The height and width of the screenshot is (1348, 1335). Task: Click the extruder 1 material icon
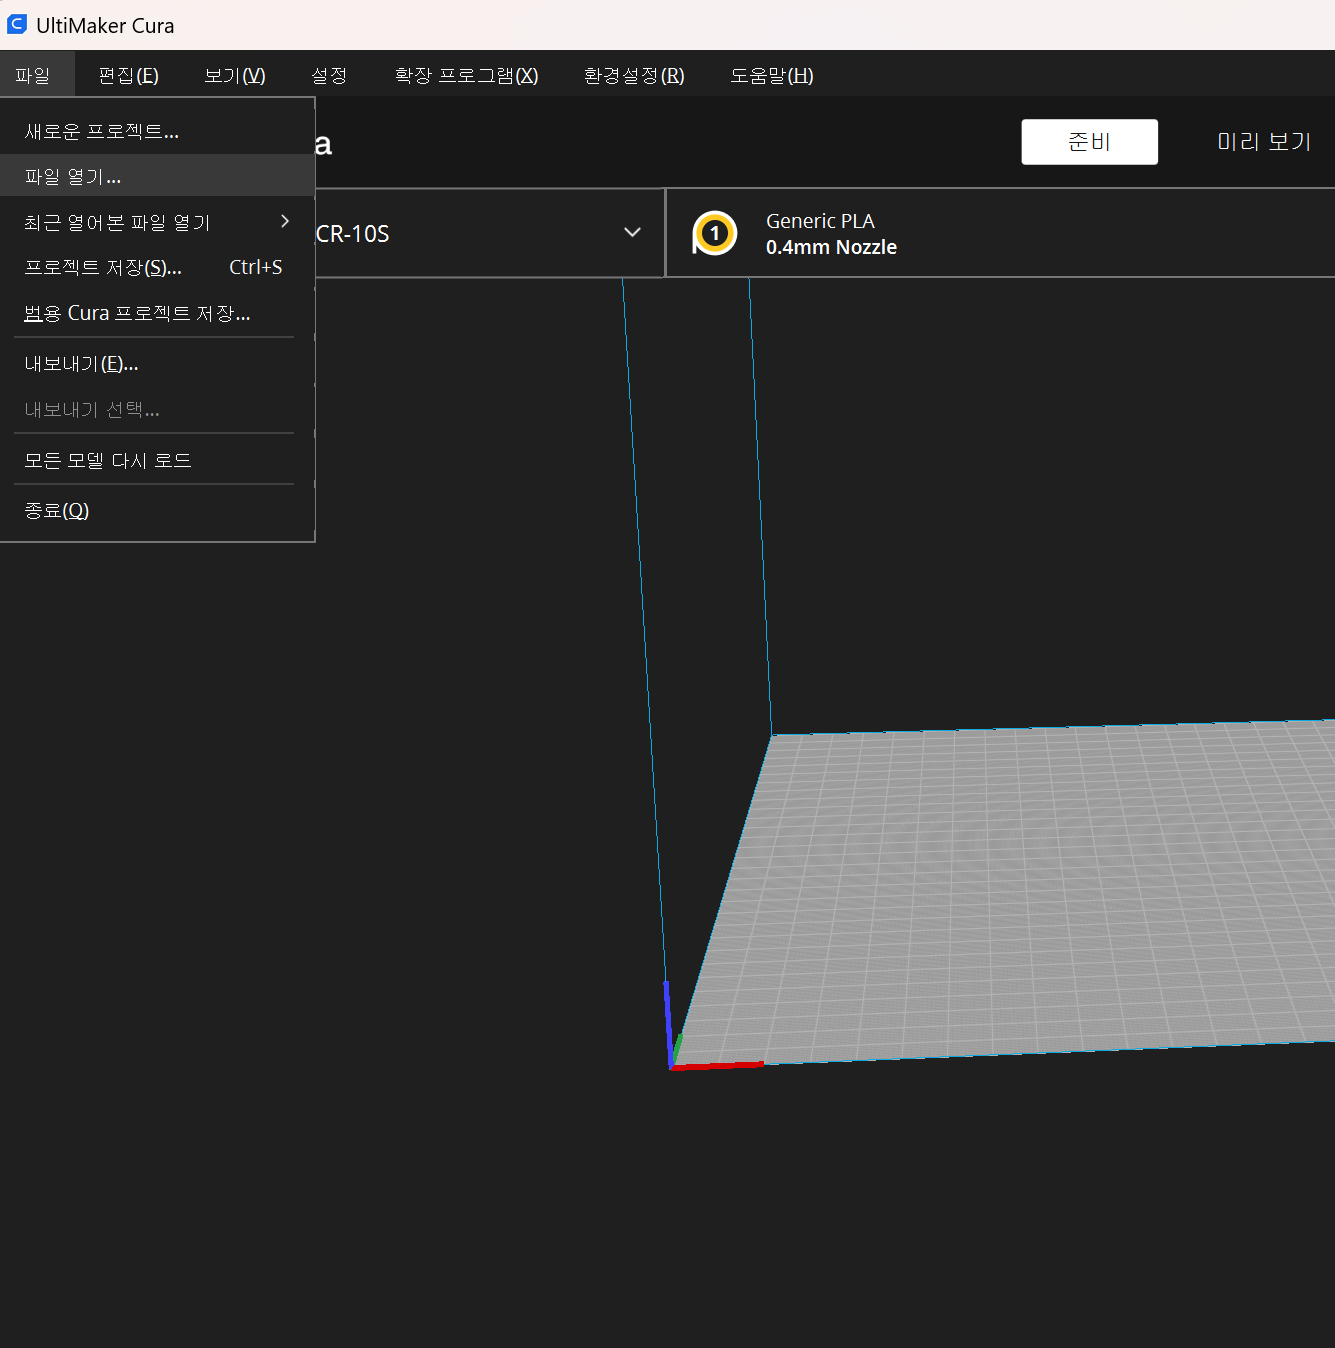(714, 233)
